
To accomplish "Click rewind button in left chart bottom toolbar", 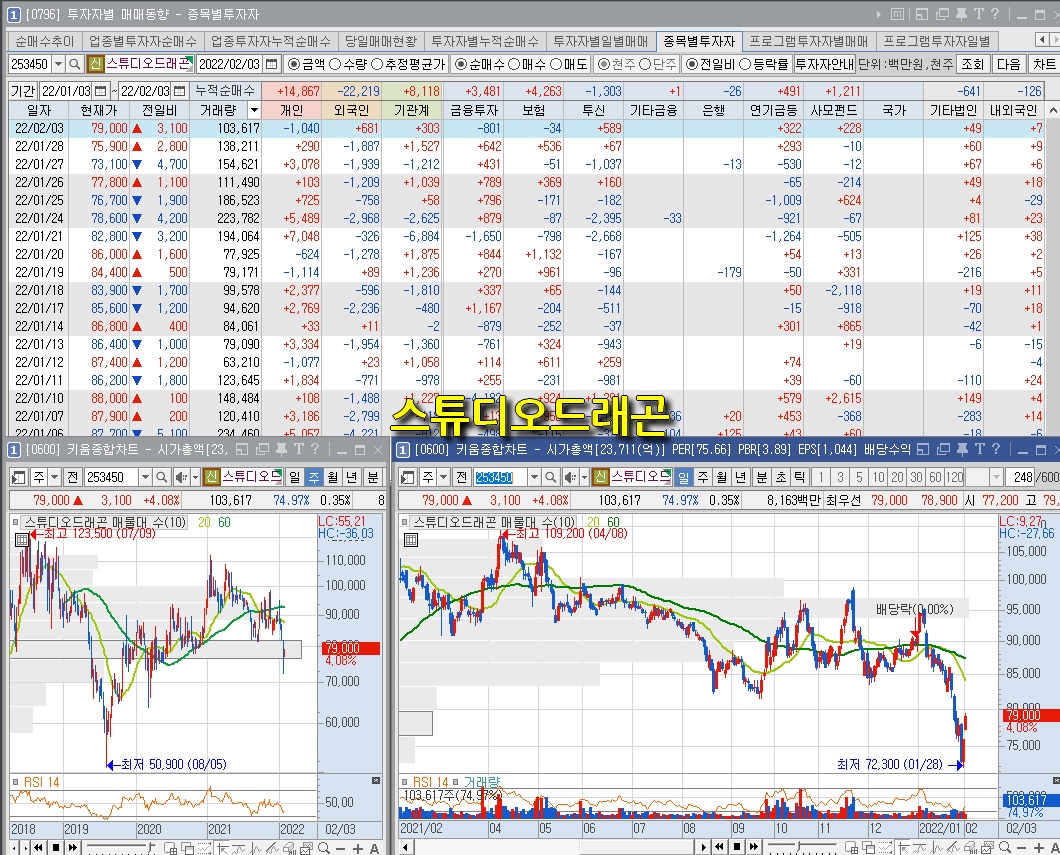I will pyautogui.click(x=39, y=847).
